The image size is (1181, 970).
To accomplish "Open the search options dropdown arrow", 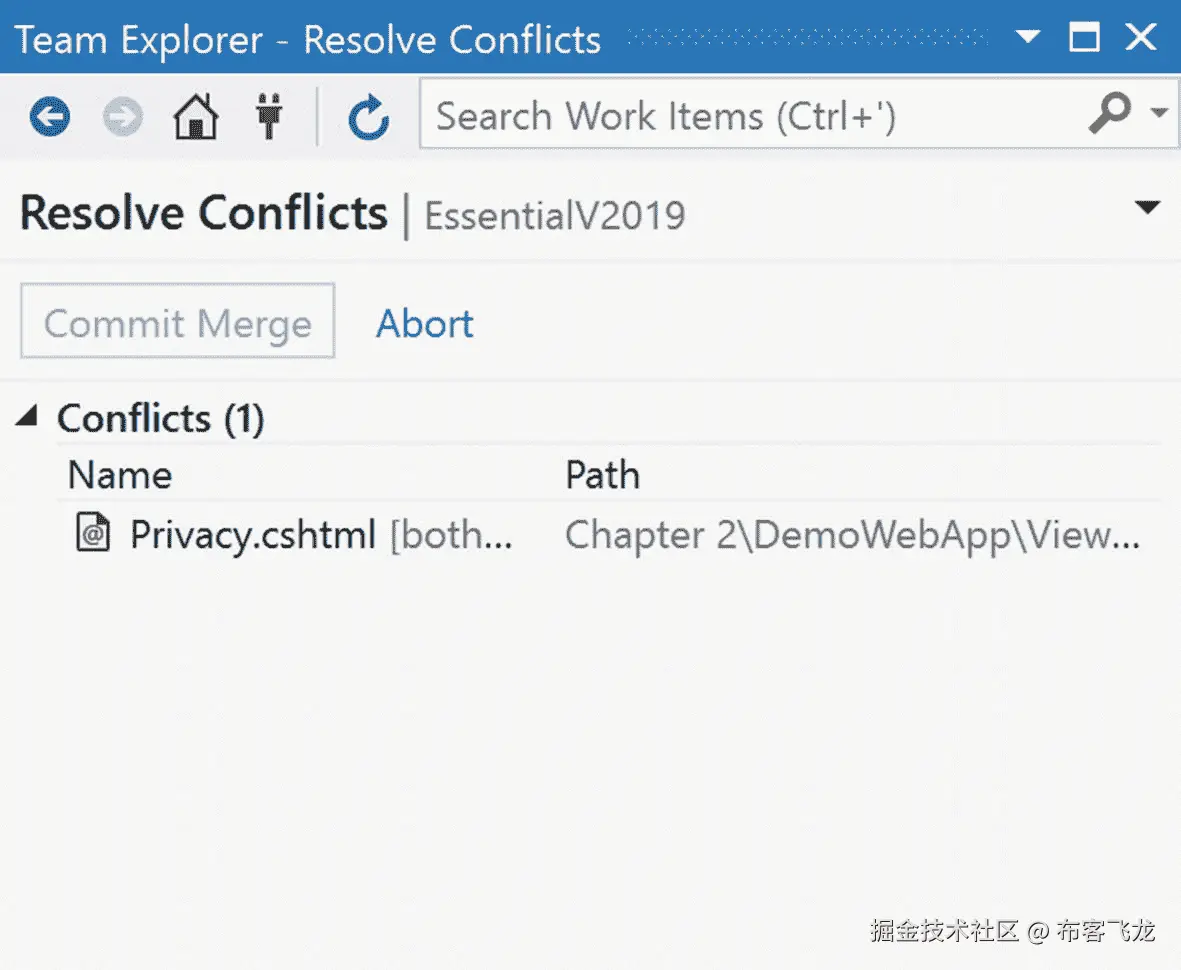I will coord(1159,113).
